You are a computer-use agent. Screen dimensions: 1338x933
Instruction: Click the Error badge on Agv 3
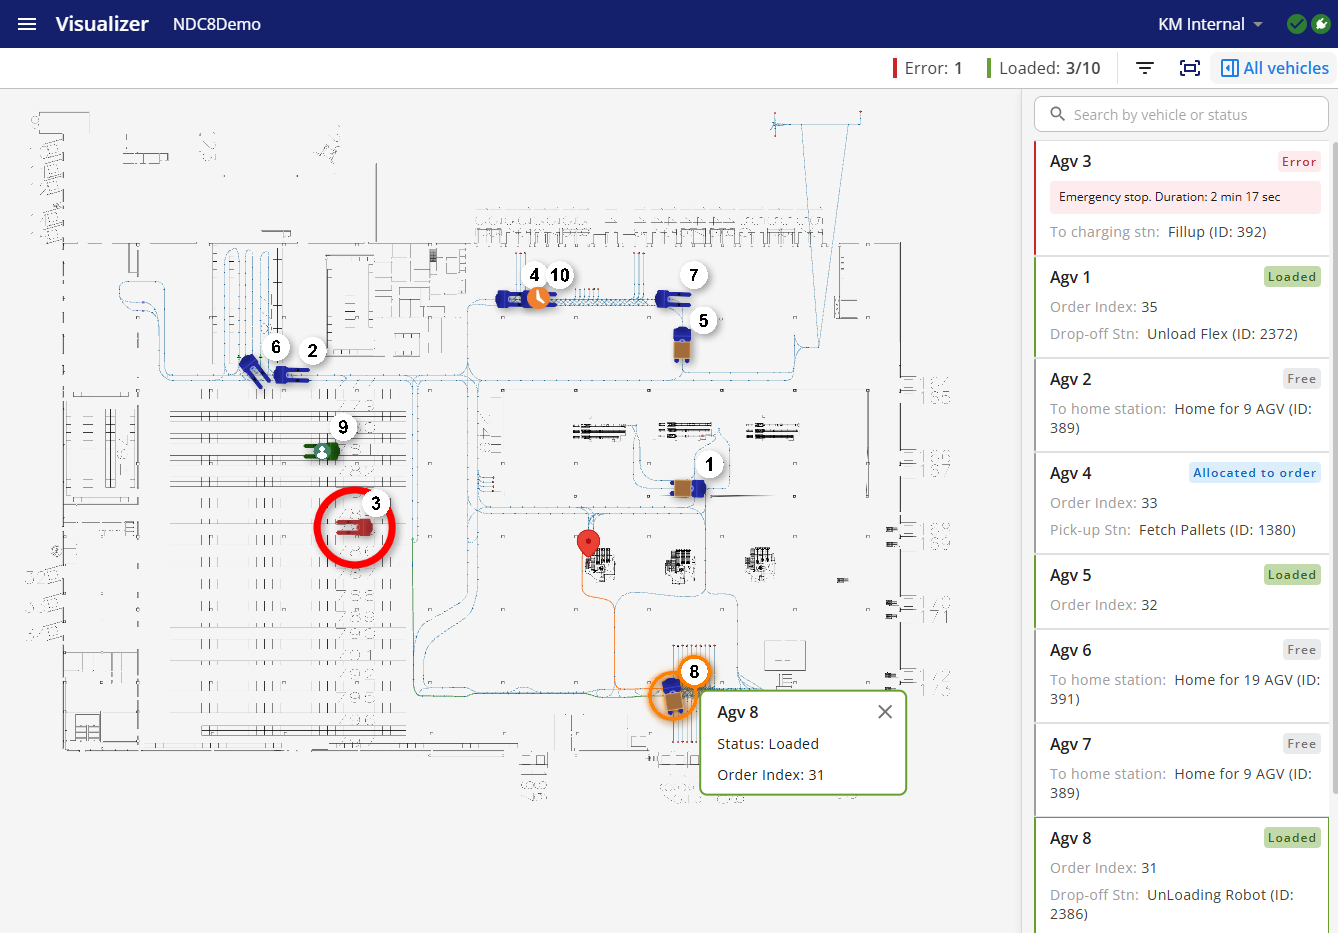click(1299, 162)
